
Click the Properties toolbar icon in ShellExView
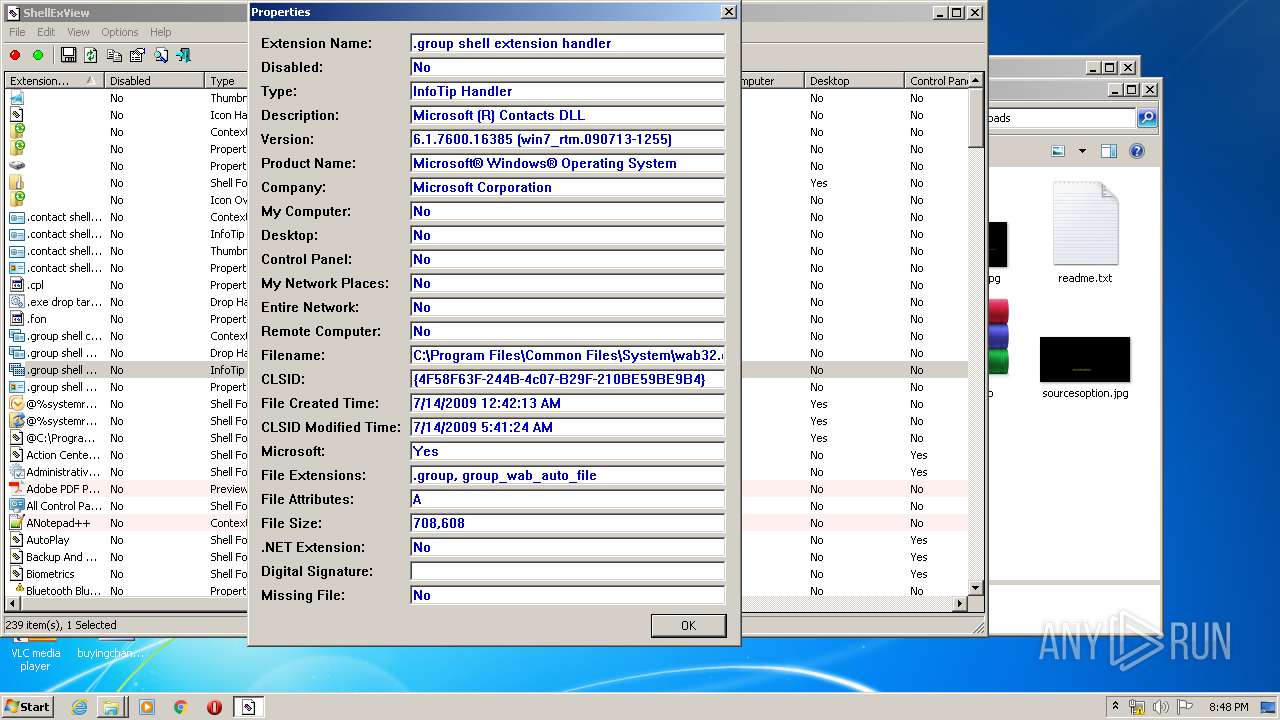137,55
